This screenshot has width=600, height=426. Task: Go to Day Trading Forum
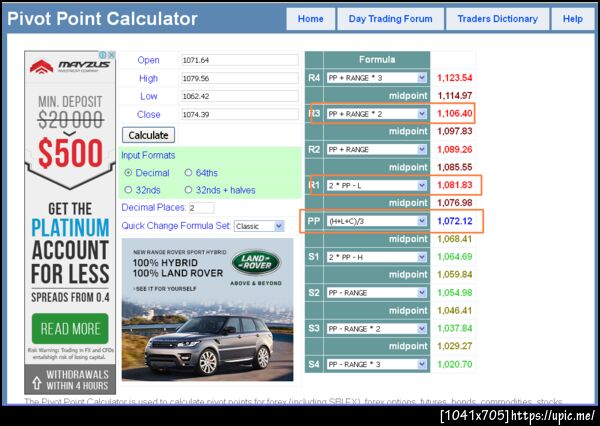pos(390,19)
